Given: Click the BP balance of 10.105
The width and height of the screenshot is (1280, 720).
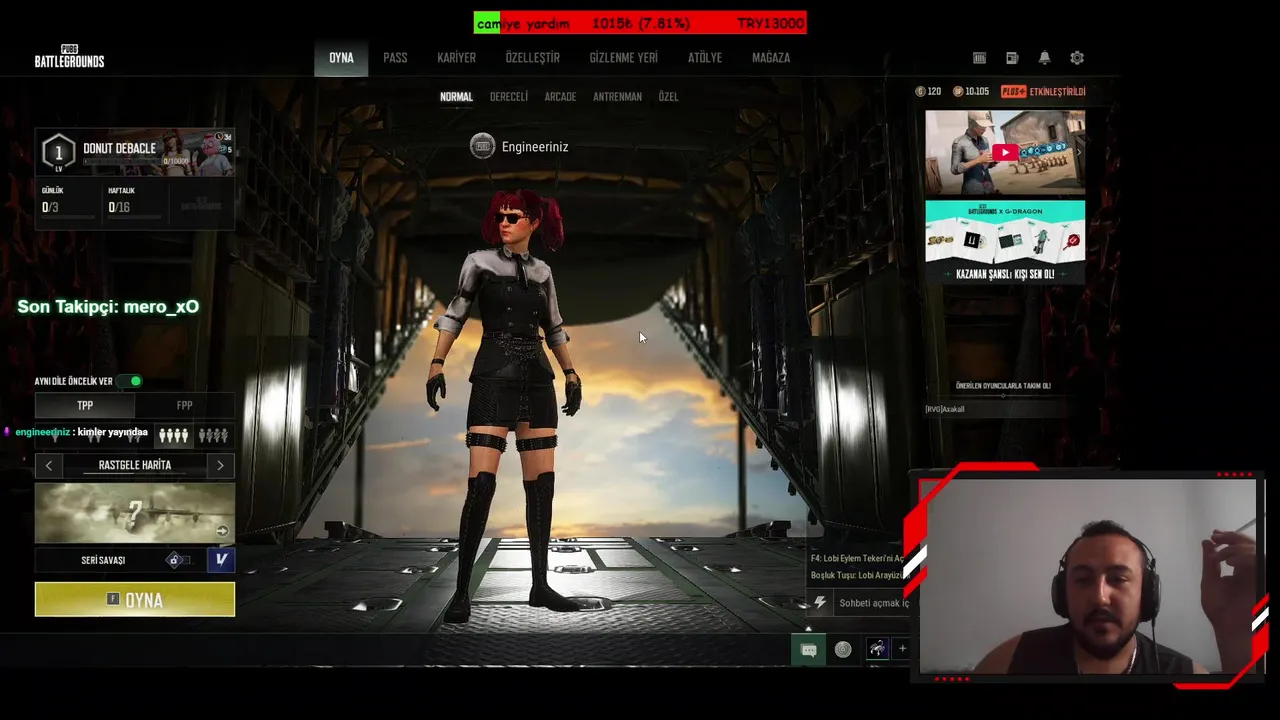Looking at the screenshot, I should click(x=970, y=91).
